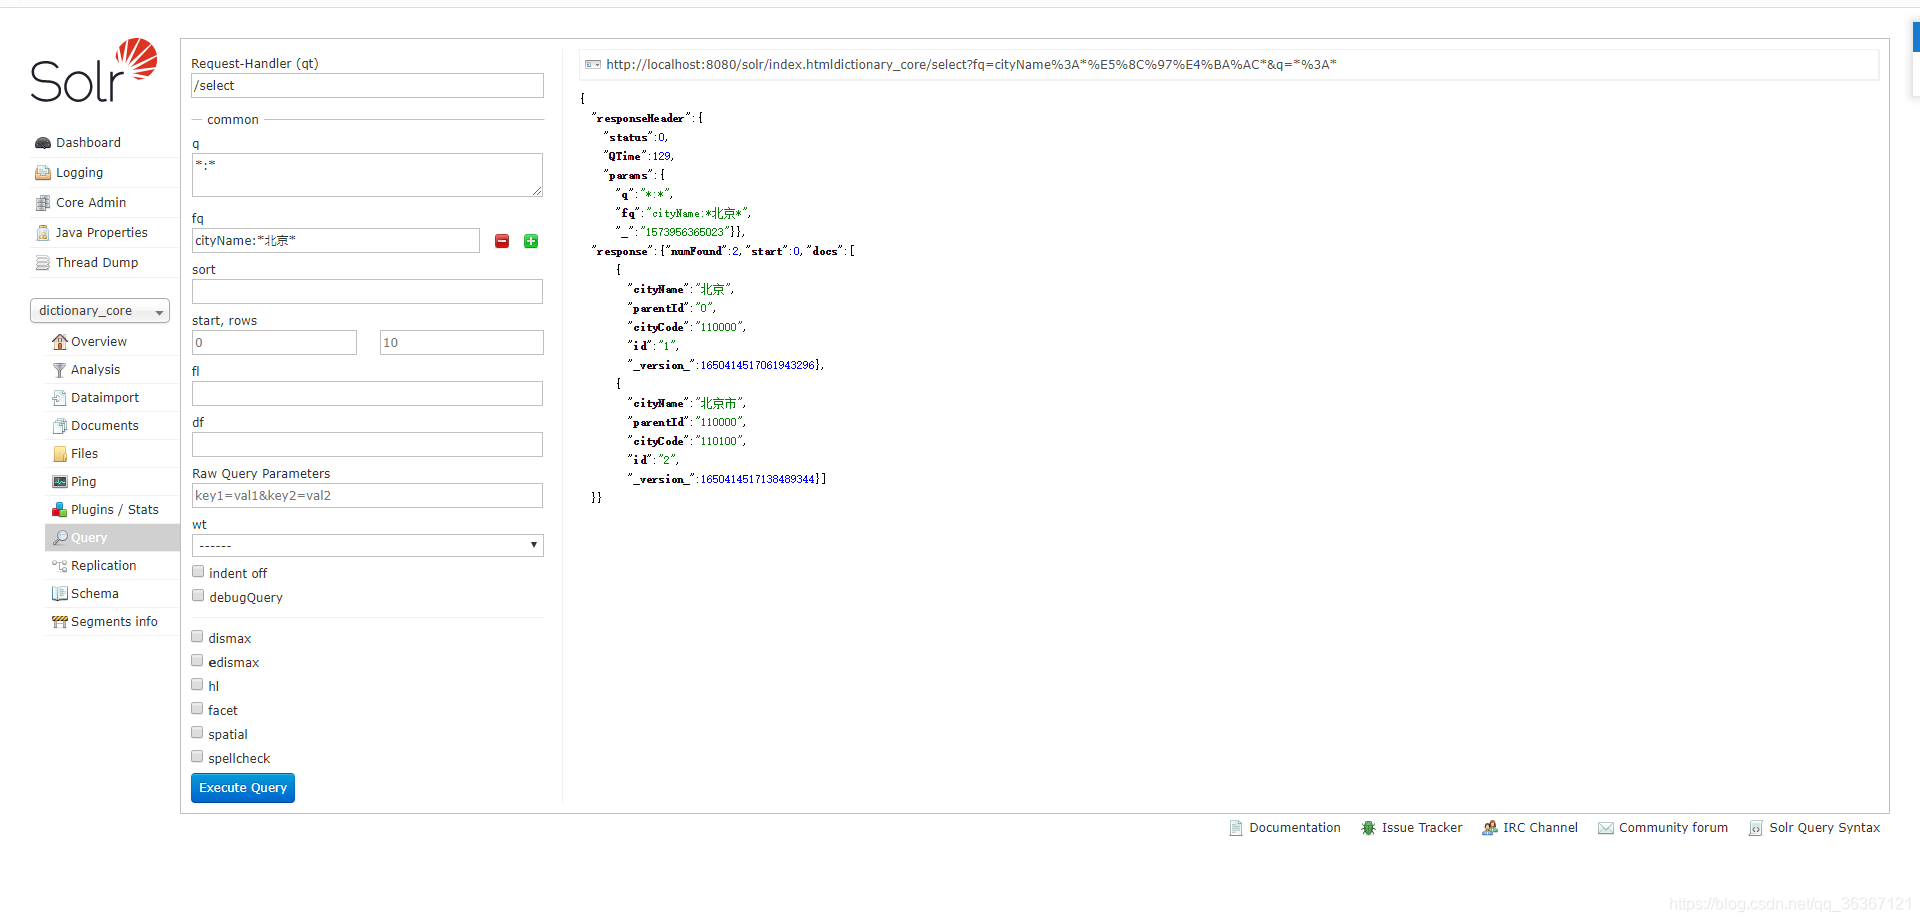Go to the Logging page
This screenshot has height=922, width=1920.
[79, 173]
